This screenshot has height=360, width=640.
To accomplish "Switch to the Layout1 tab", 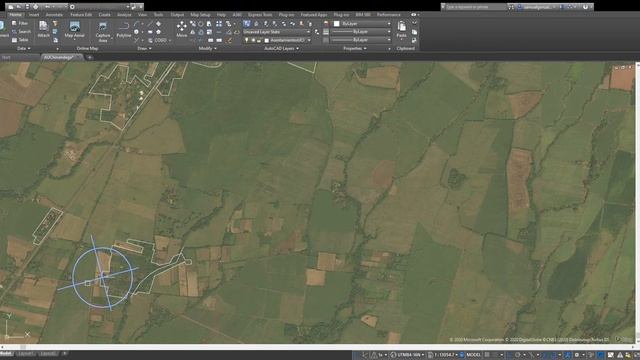I will [25, 353].
